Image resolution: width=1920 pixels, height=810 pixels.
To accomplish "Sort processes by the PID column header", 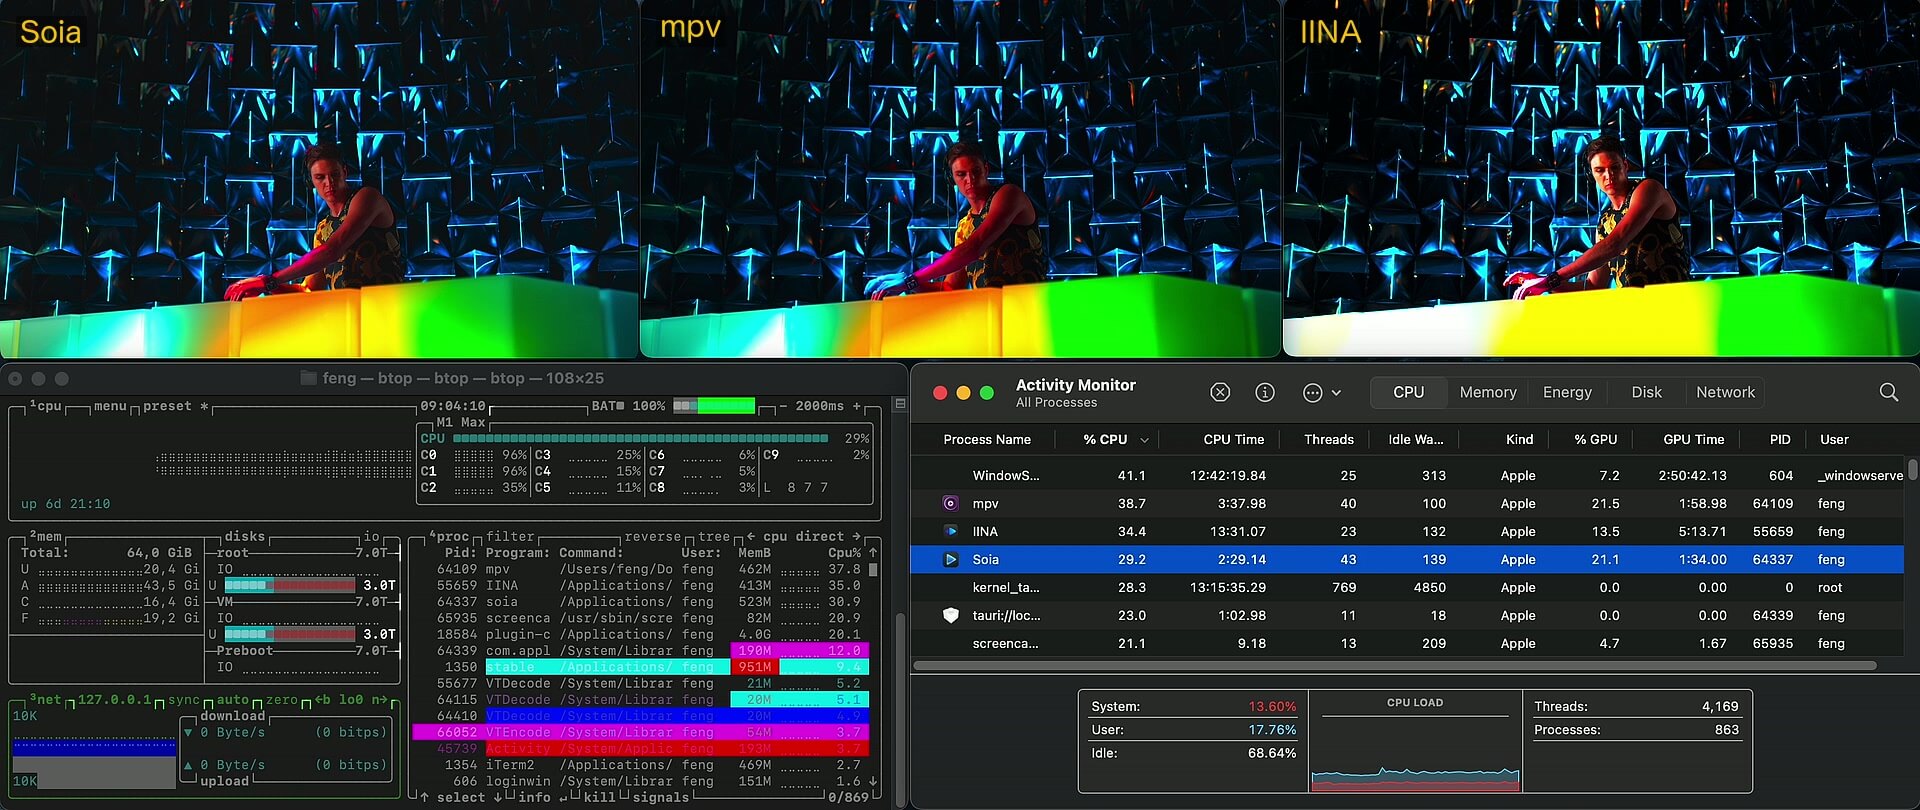I will coord(1780,439).
